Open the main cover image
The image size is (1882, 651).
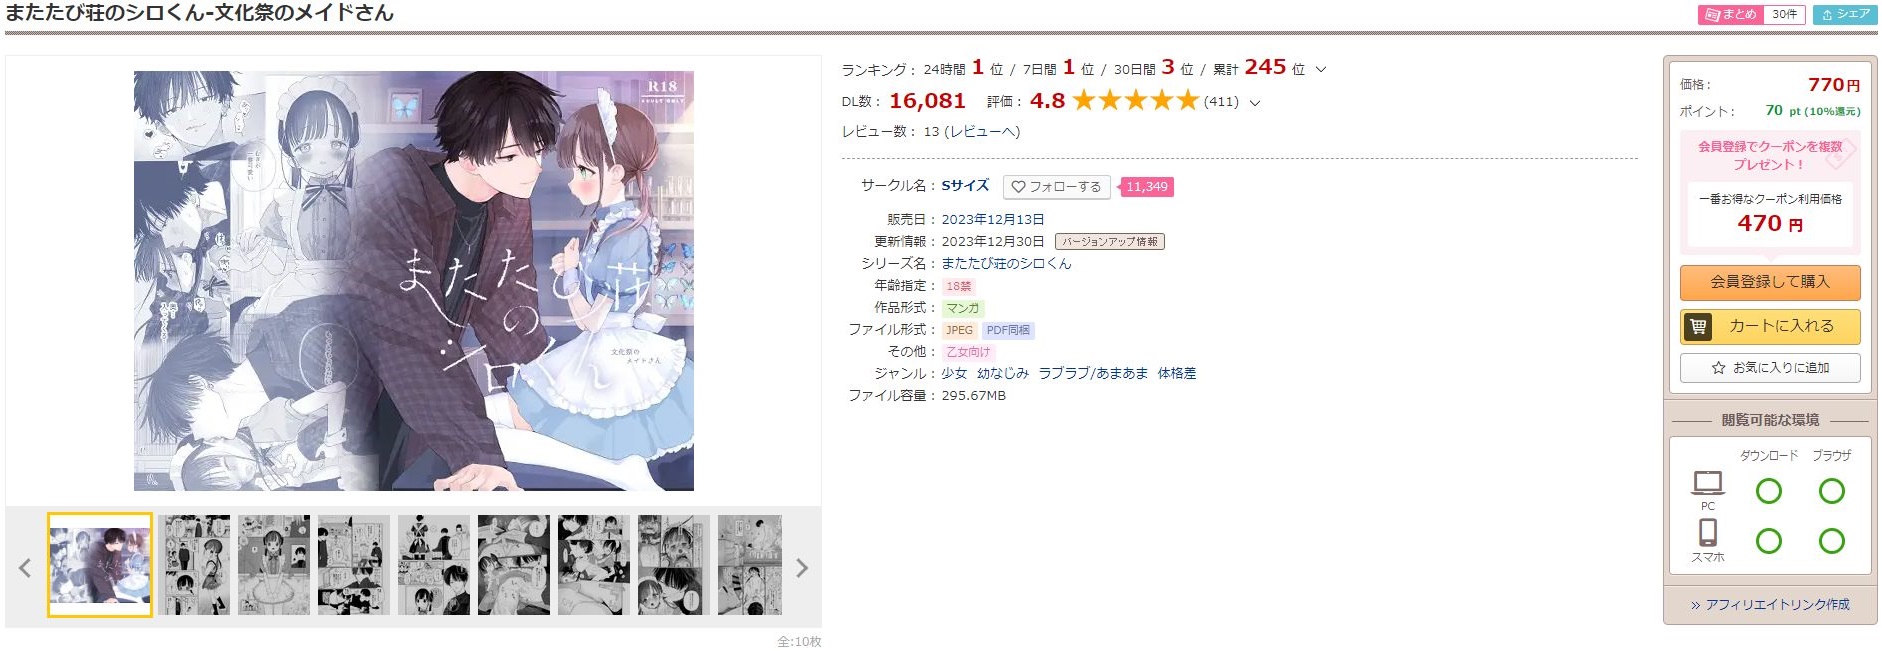(414, 281)
